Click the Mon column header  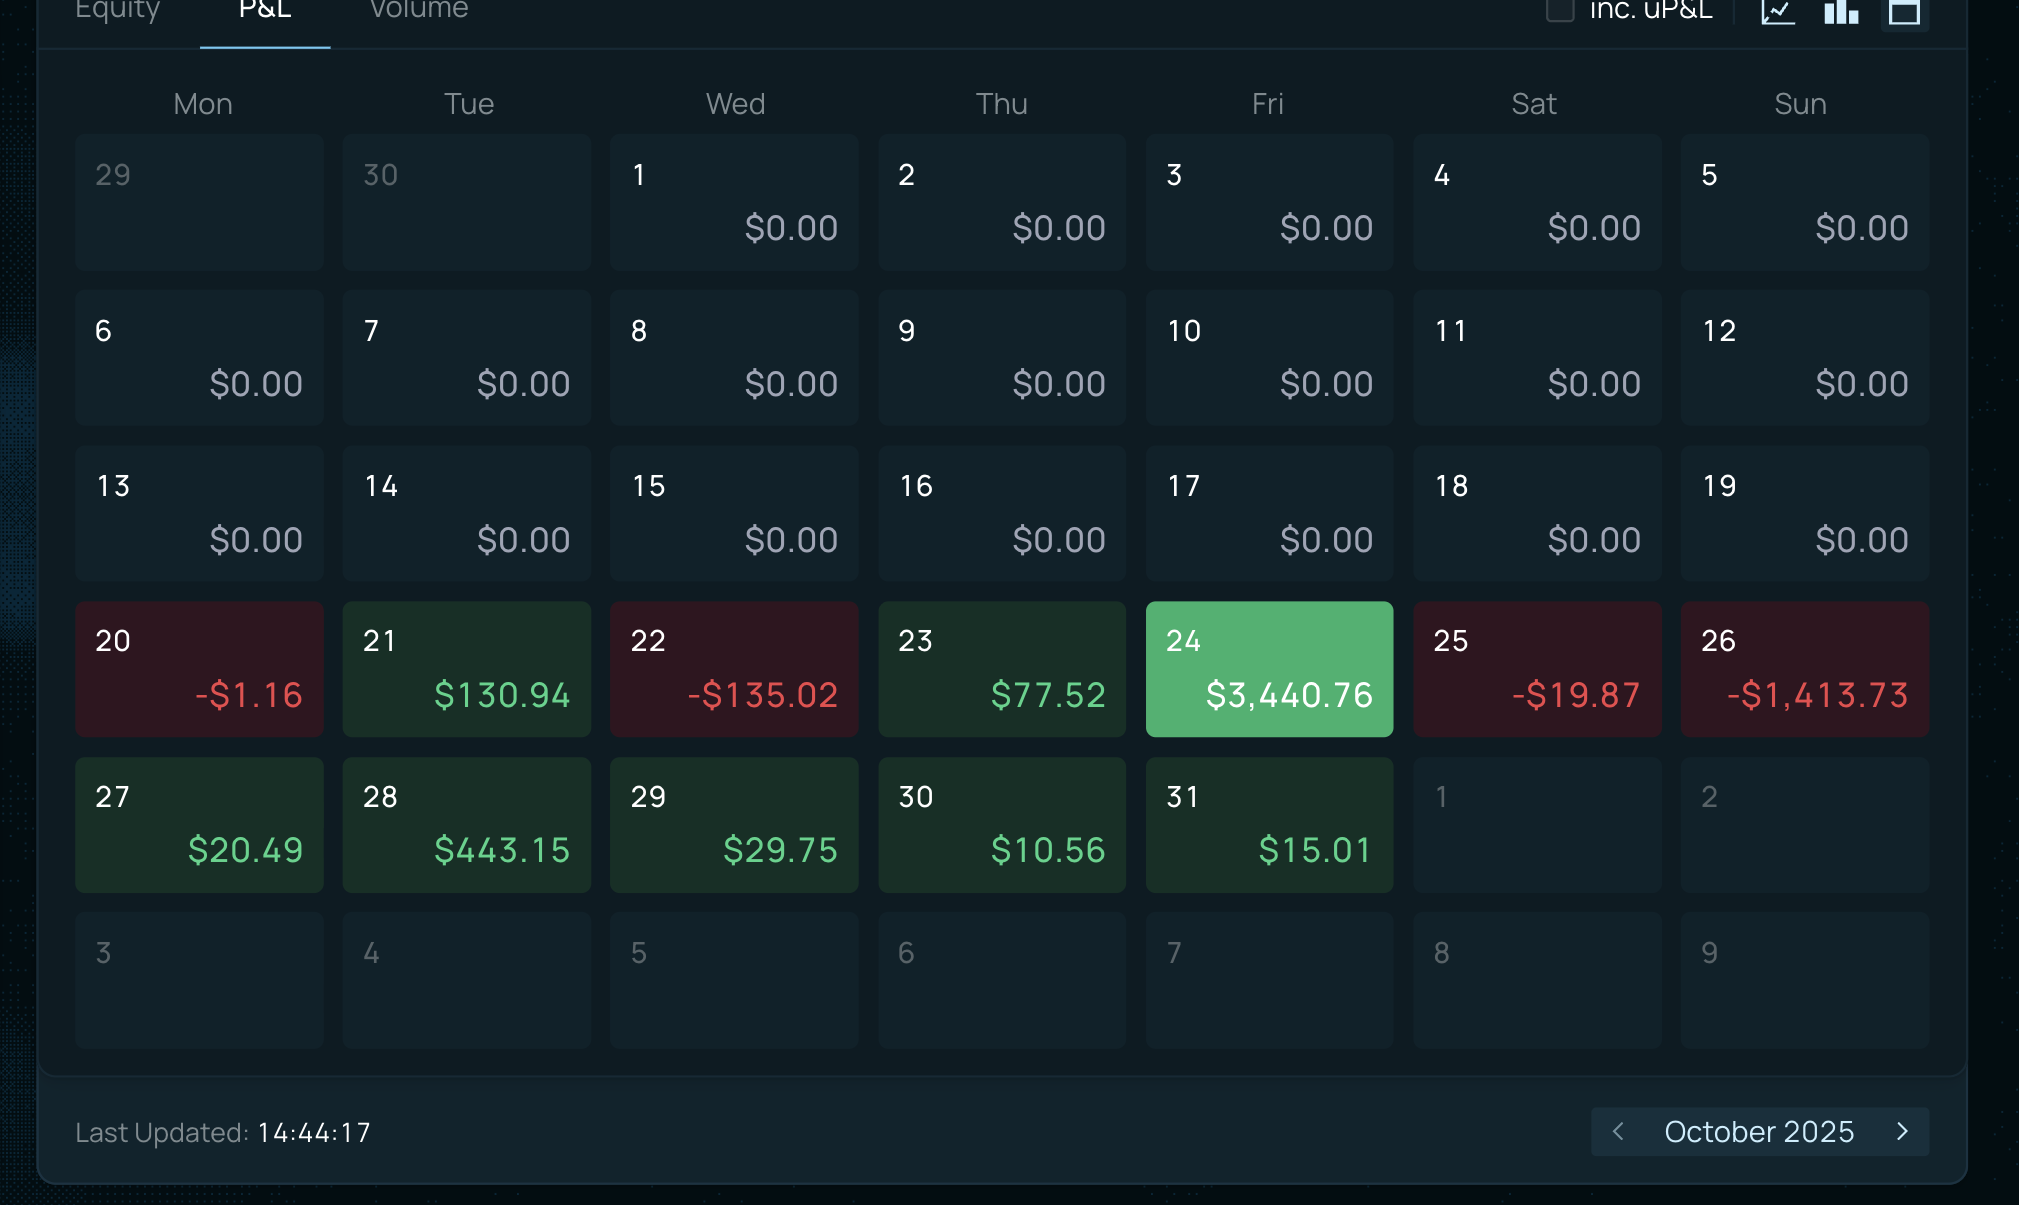(203, 104)
